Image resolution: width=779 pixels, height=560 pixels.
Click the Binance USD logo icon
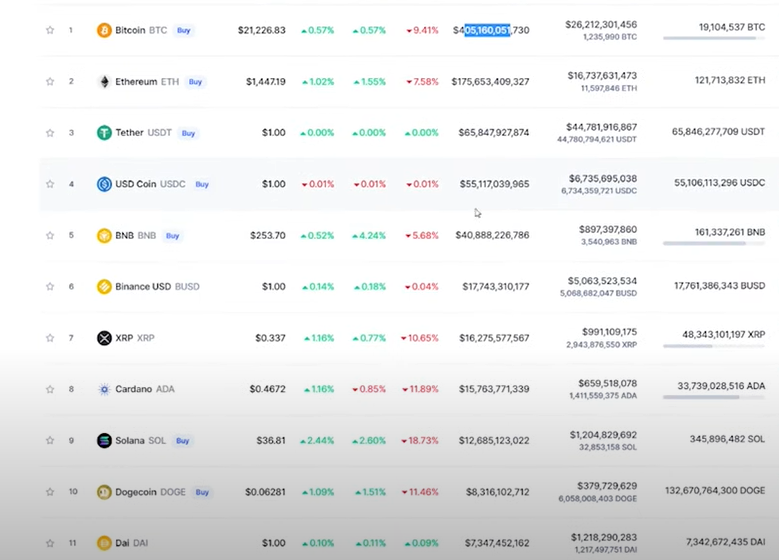104,286
